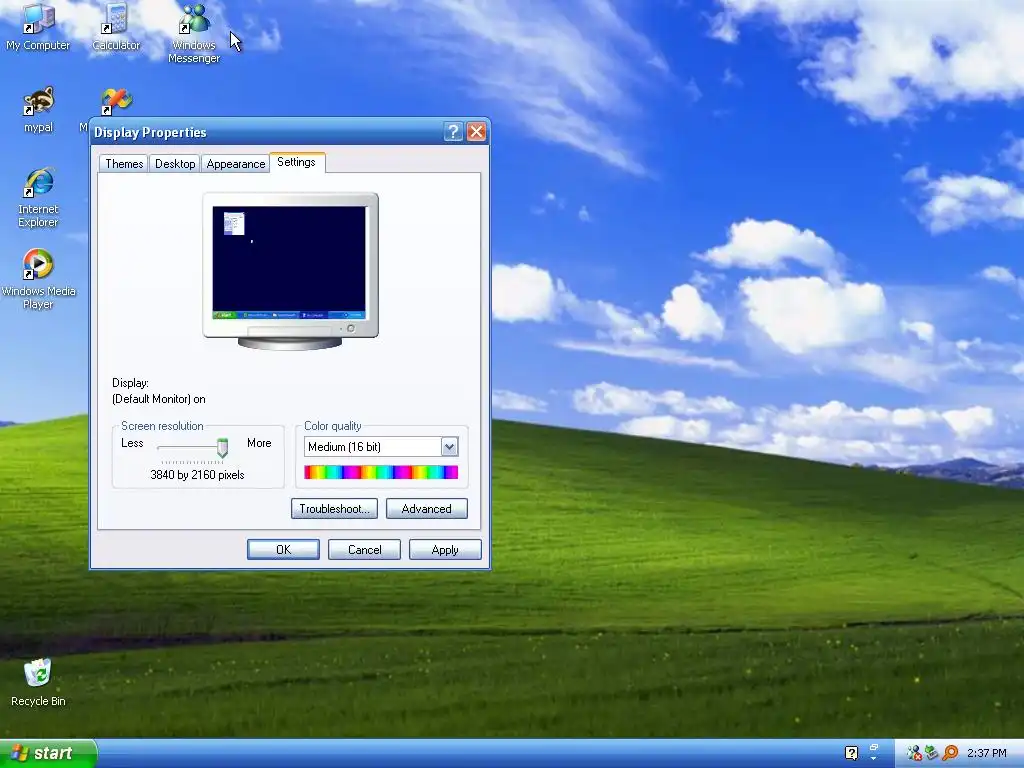Select the Internet Explorer desktop icon
Viewport: 1024px width, 768px height.
click(x=38, y=197)
